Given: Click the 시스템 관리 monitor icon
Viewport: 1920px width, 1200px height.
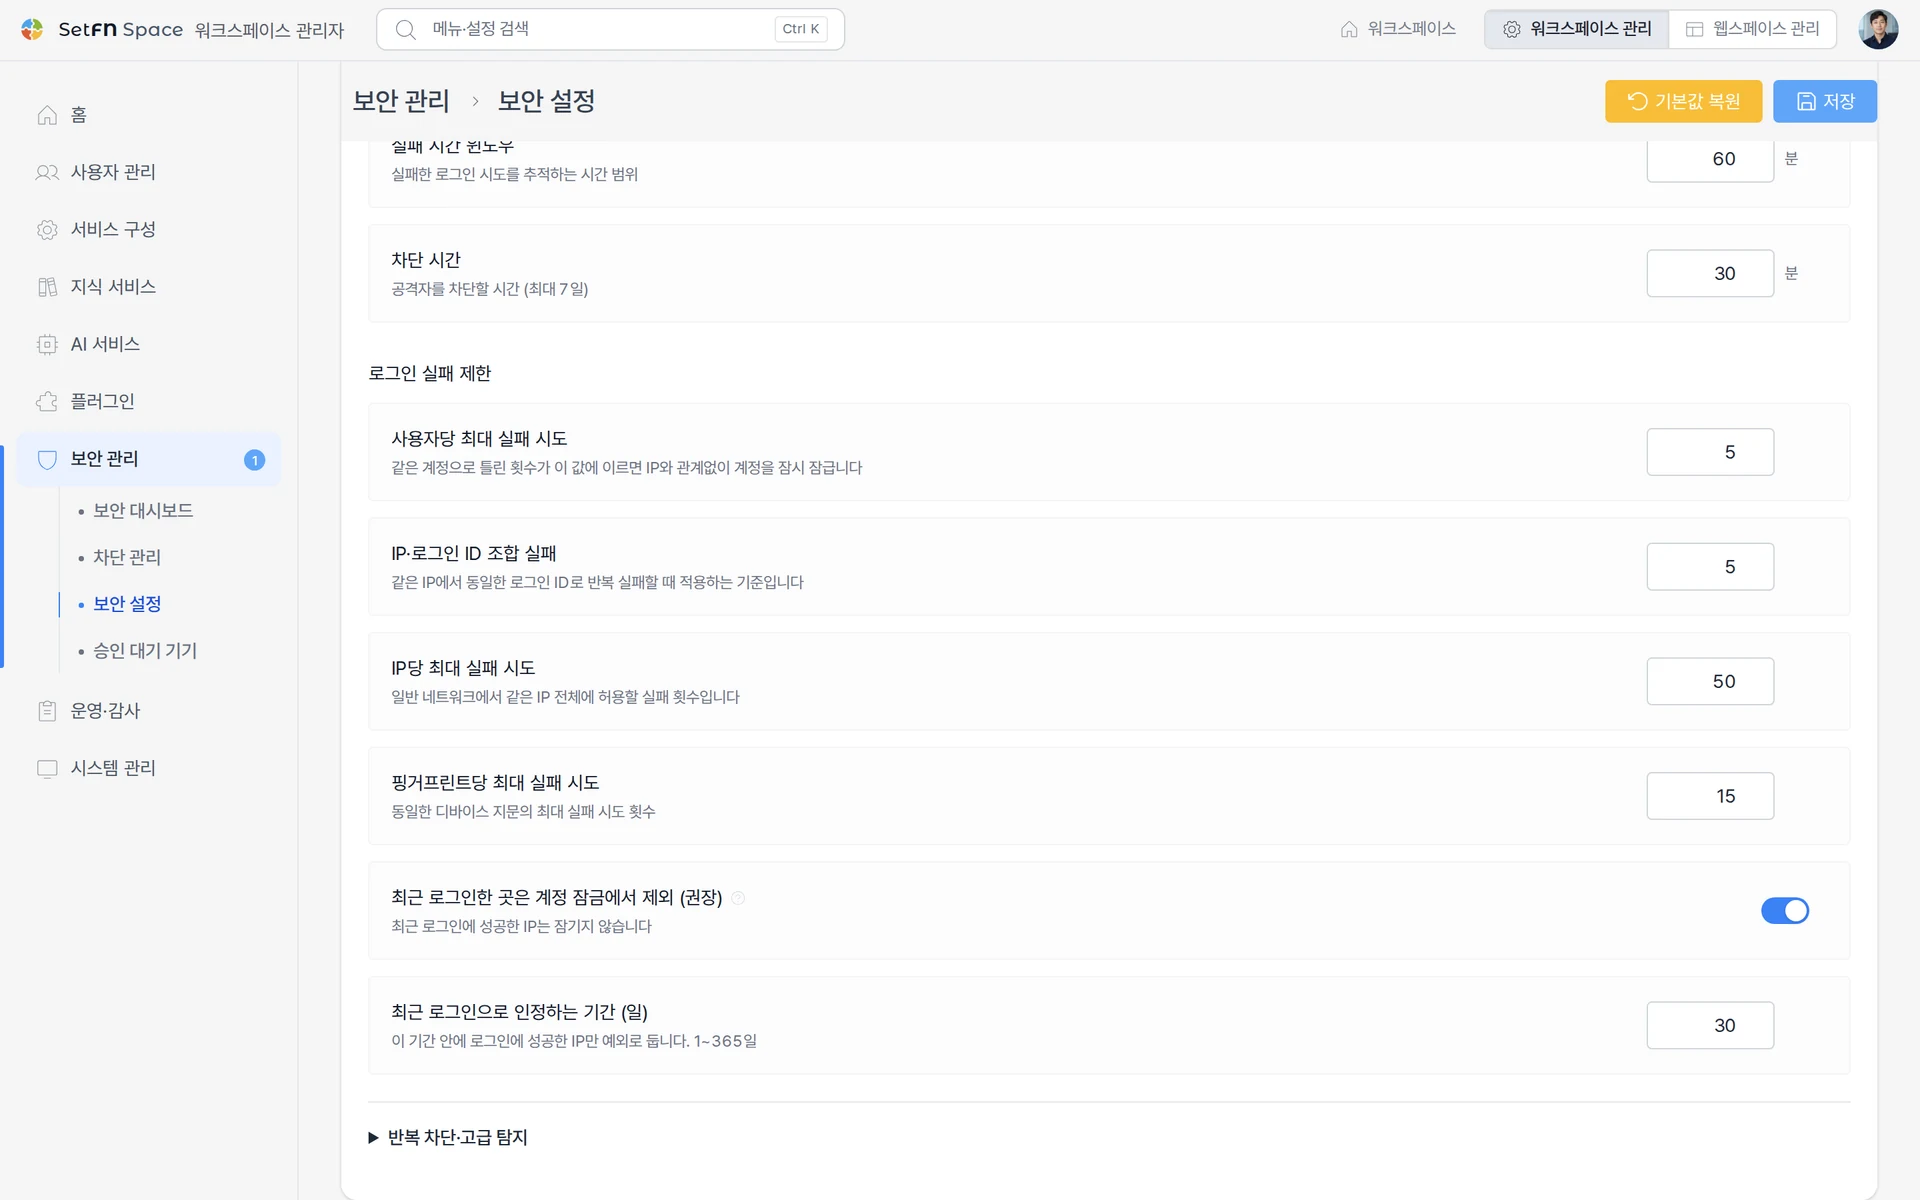Looking at the screenshot, I should (x=47, y=768).
